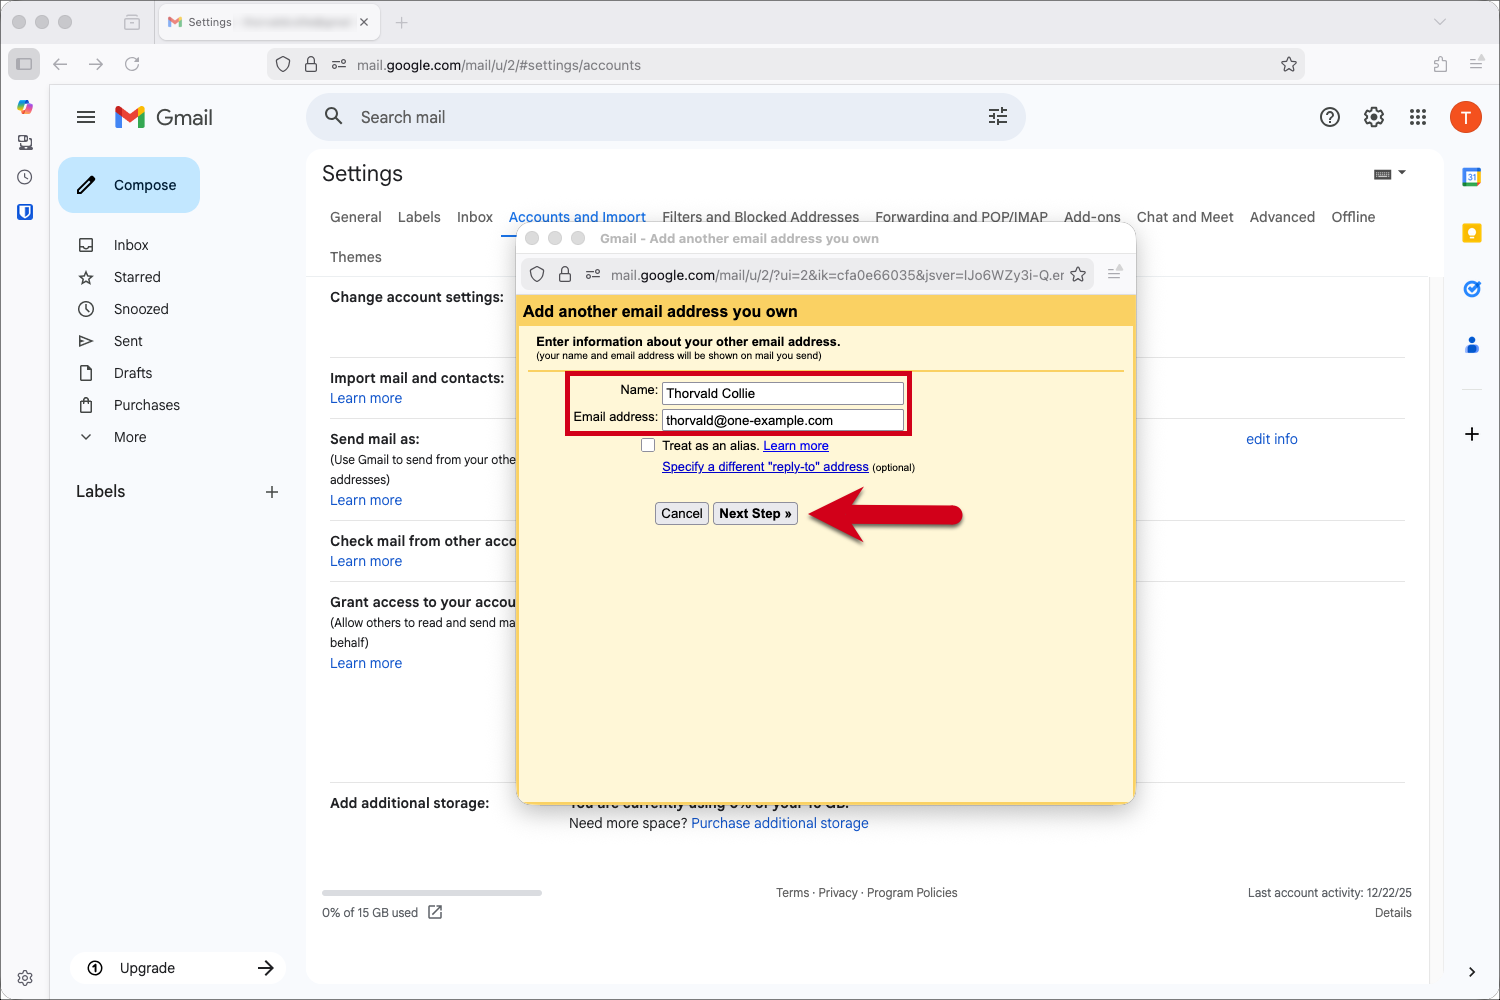Switch to the Filters and Blocked Addresses tab
1500x1000 pixels.
[x=760, y=217]
